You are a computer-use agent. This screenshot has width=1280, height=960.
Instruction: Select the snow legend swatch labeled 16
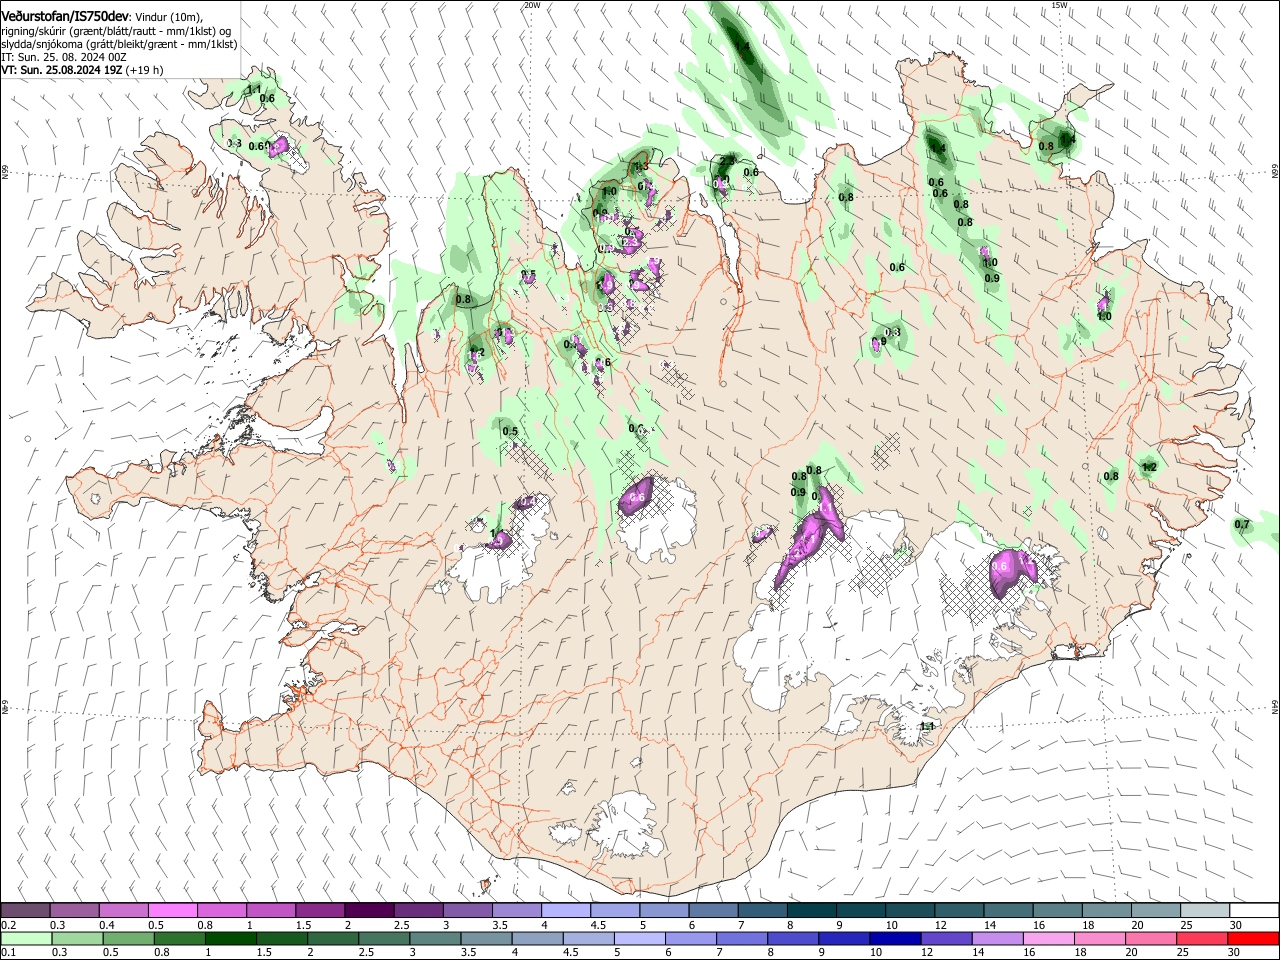coord(1056,910)
